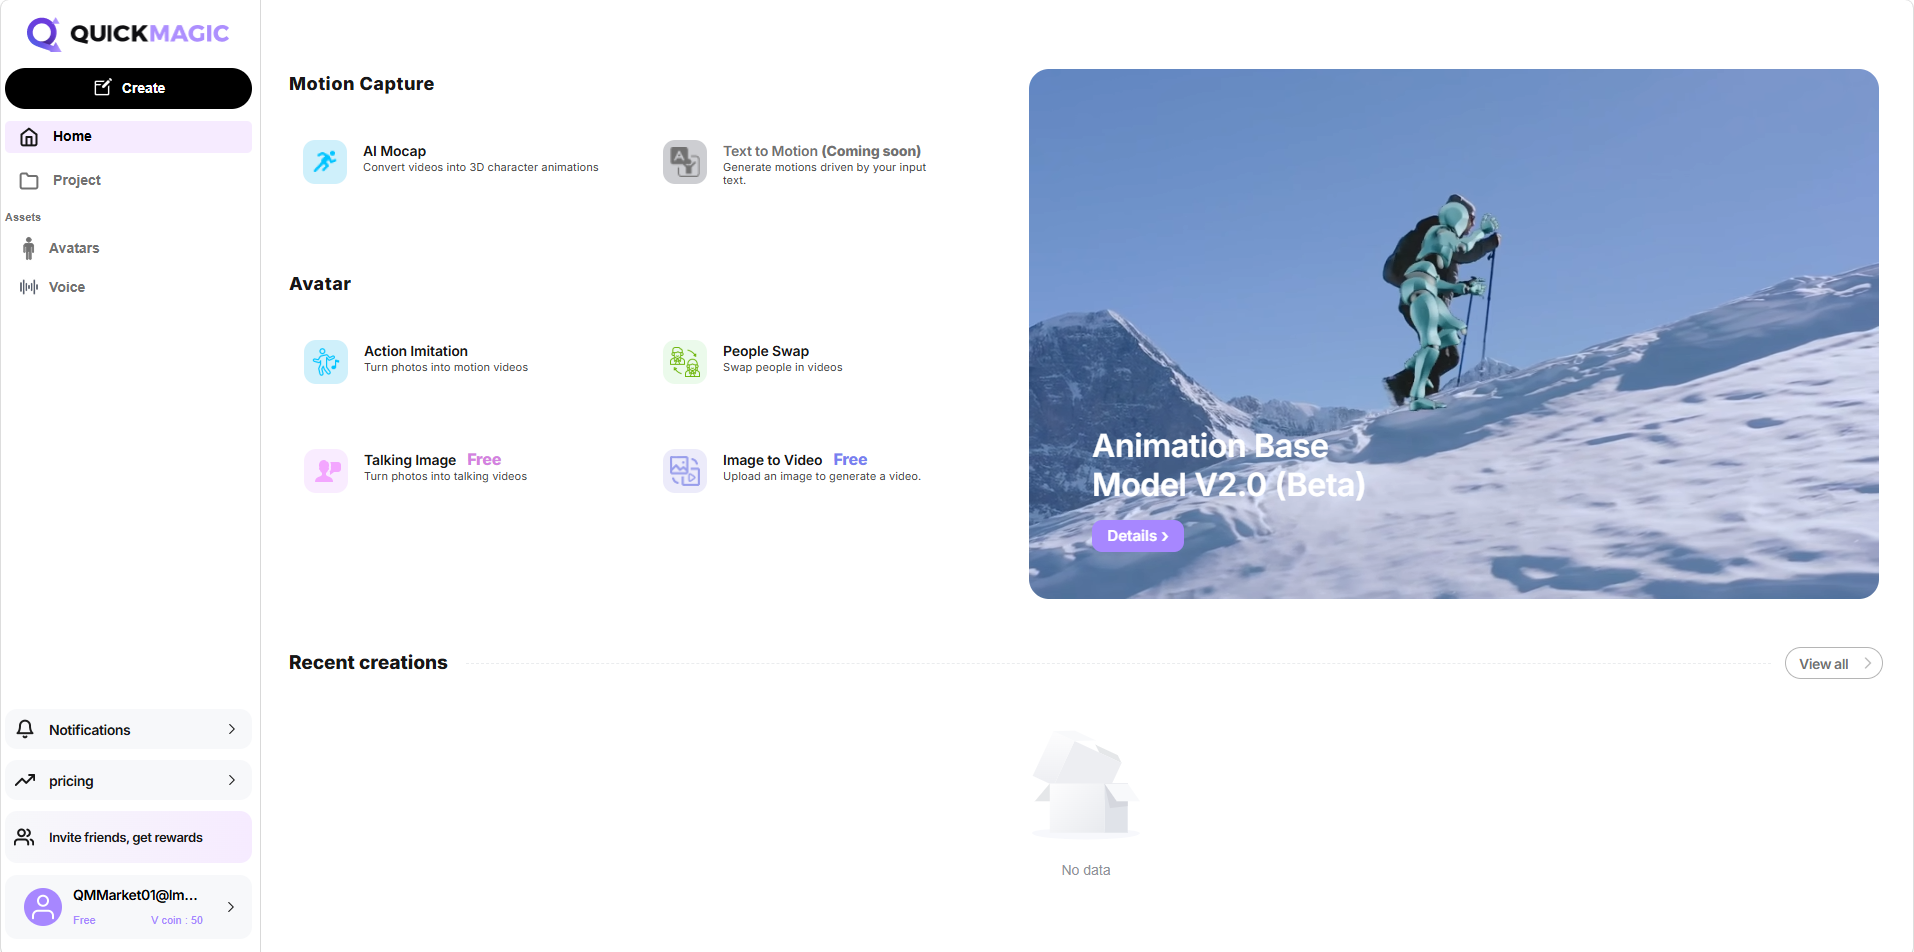This screenshot has width=1914, height=952.
Task: Click the Notifications bell icon
Action: point(26,729)
